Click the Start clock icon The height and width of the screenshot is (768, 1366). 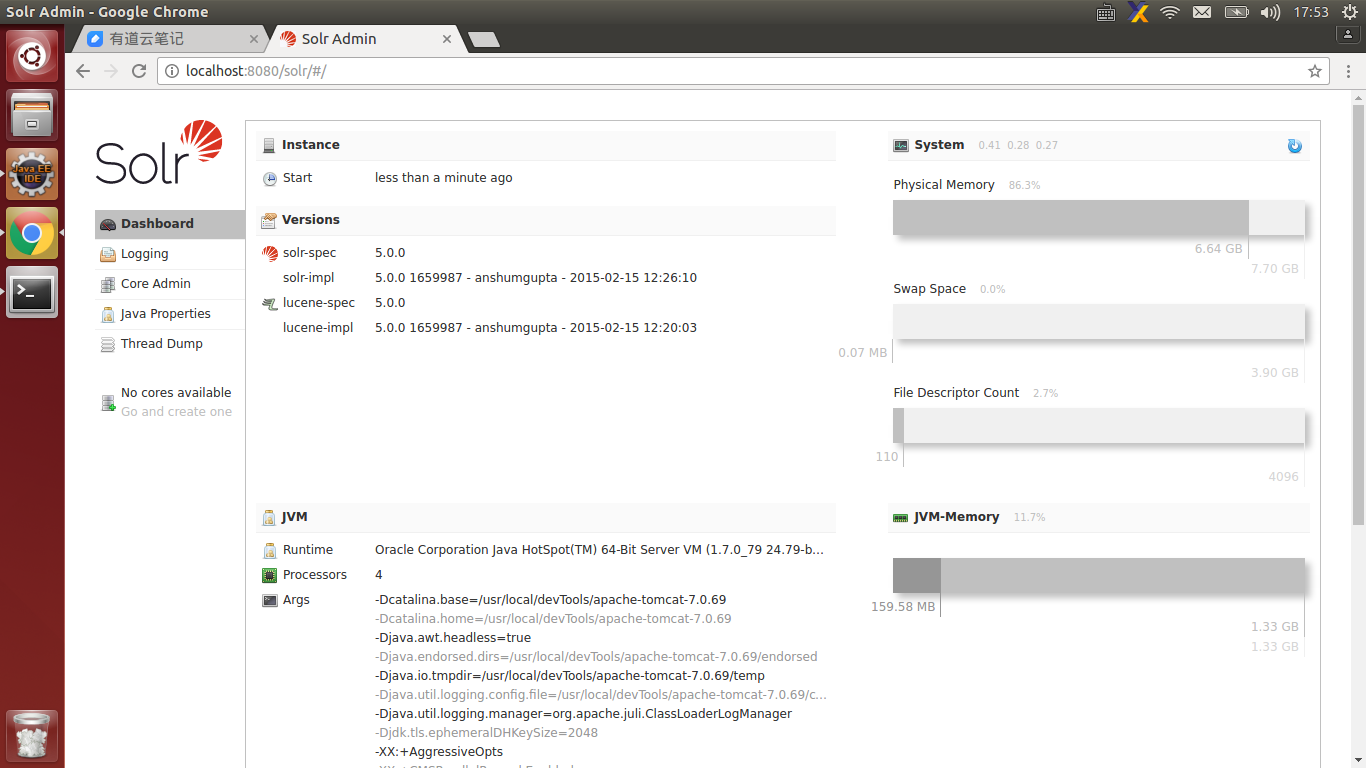[270, 179]
